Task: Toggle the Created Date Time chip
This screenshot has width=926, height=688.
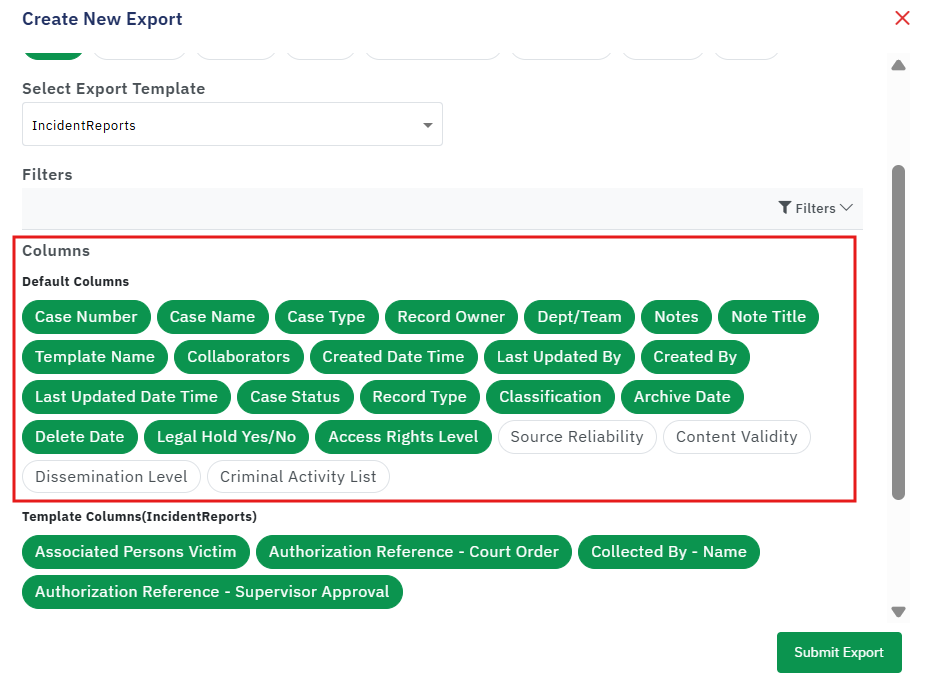Action: 393,357
